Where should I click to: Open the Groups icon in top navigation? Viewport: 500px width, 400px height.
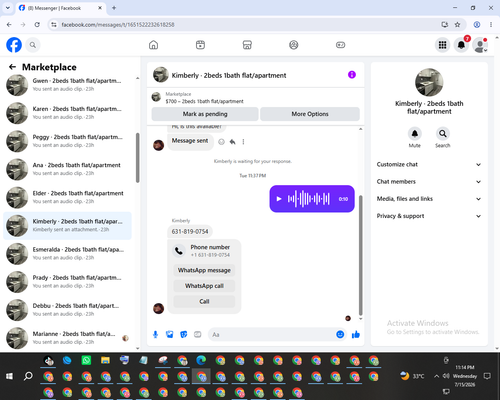tap(294, 45)
